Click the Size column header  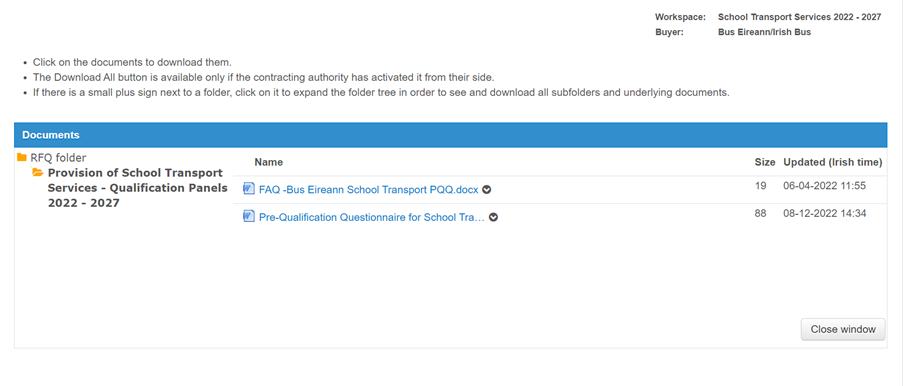(765, 162)
